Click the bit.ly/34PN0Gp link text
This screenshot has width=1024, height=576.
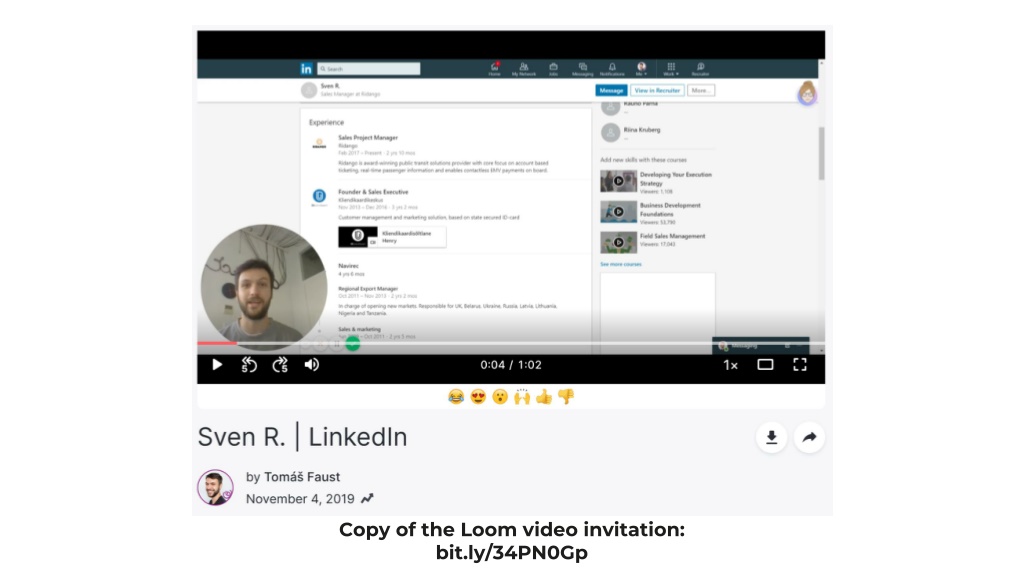click(512, 552)
